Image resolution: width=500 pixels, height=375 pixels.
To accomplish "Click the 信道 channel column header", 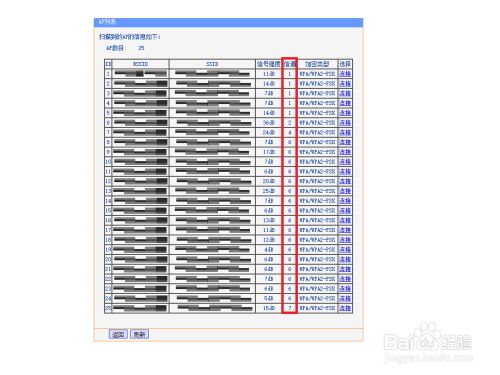I will click(x=290, y=64).
